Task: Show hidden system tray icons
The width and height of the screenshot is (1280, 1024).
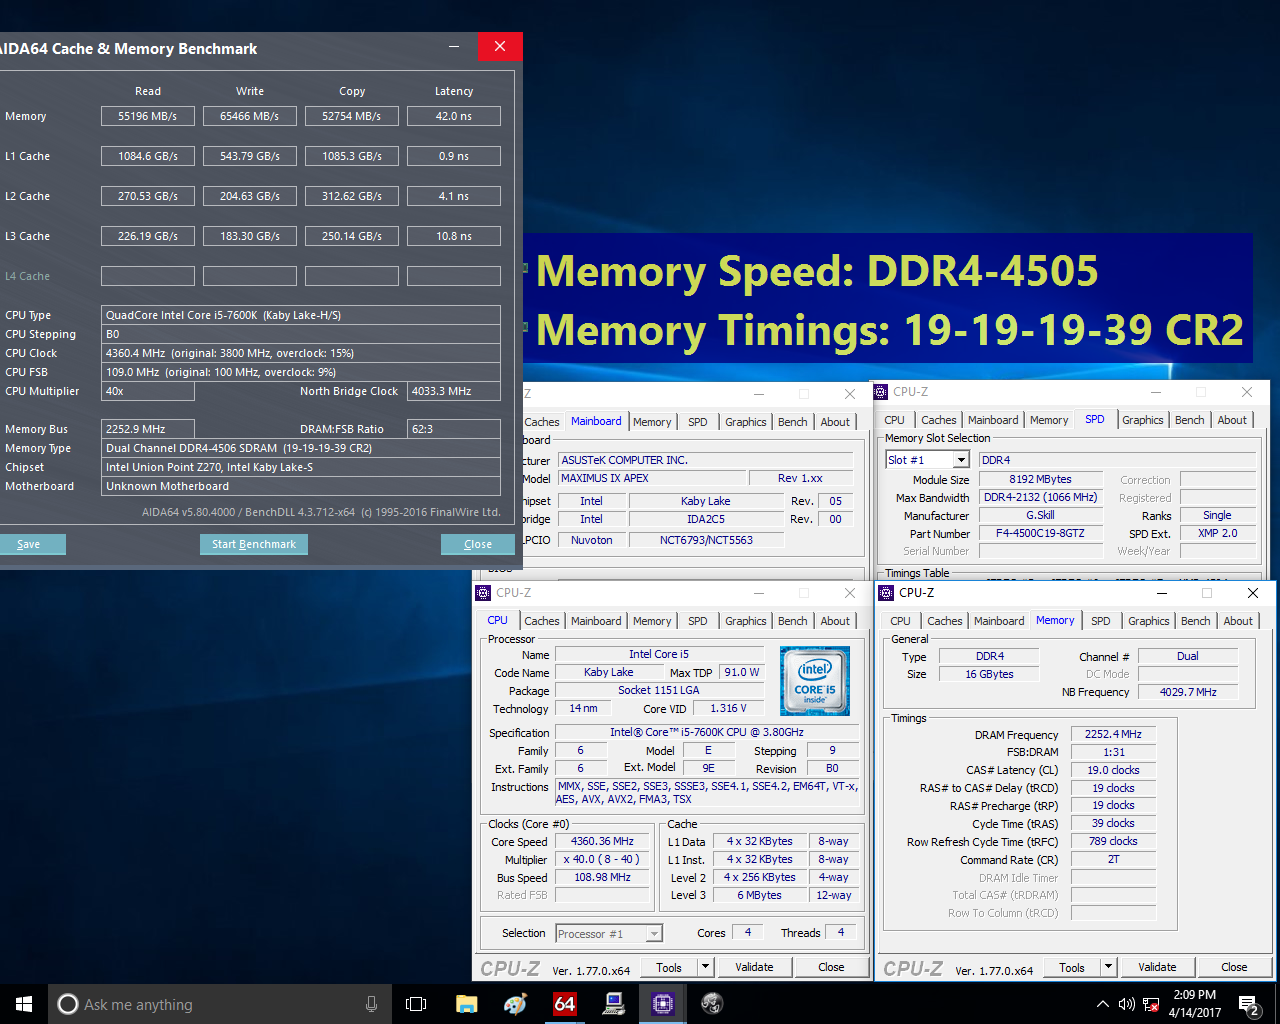Action: (x=1102, y=1004)
